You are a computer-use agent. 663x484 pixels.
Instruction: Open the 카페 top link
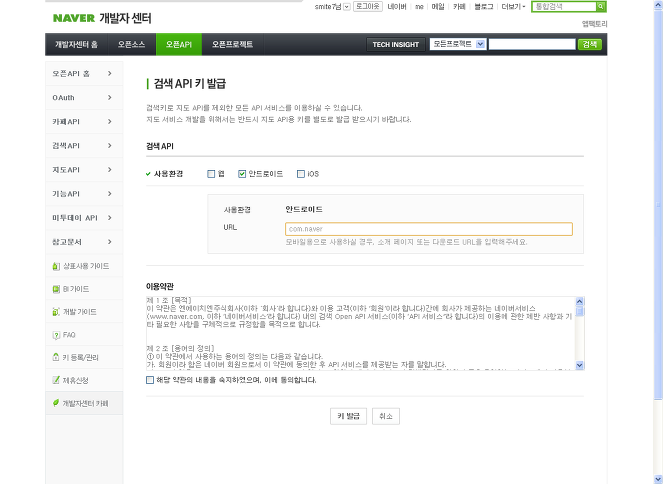[x=459, y=6]
